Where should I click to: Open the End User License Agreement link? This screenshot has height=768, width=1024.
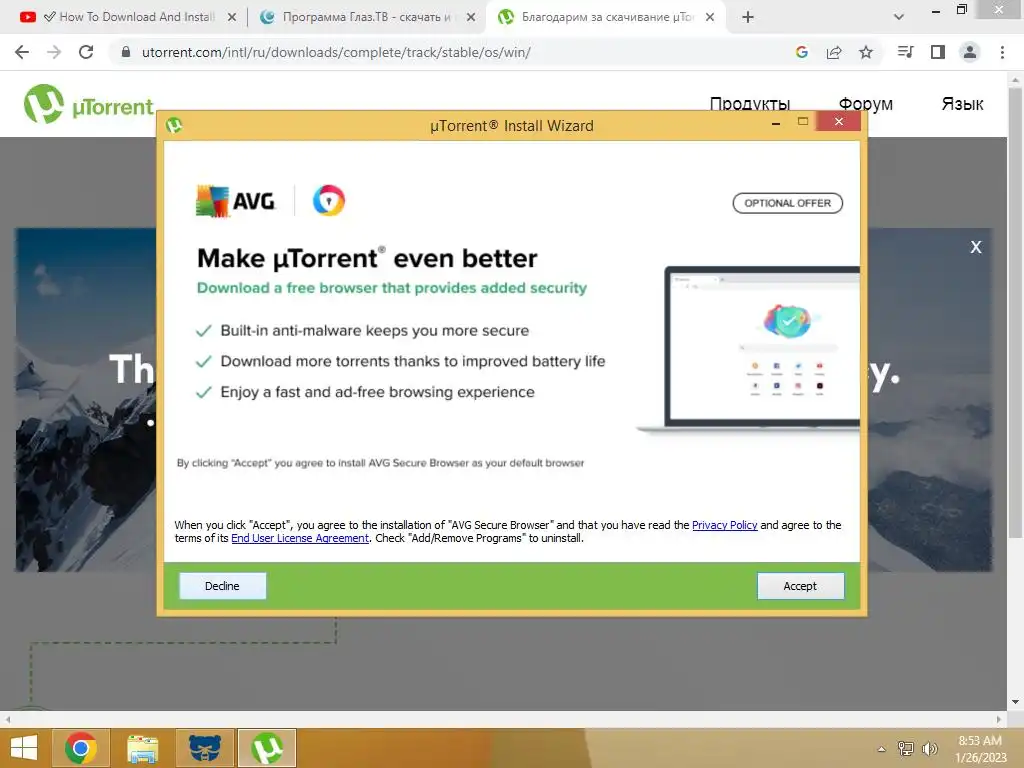[300, 538]
